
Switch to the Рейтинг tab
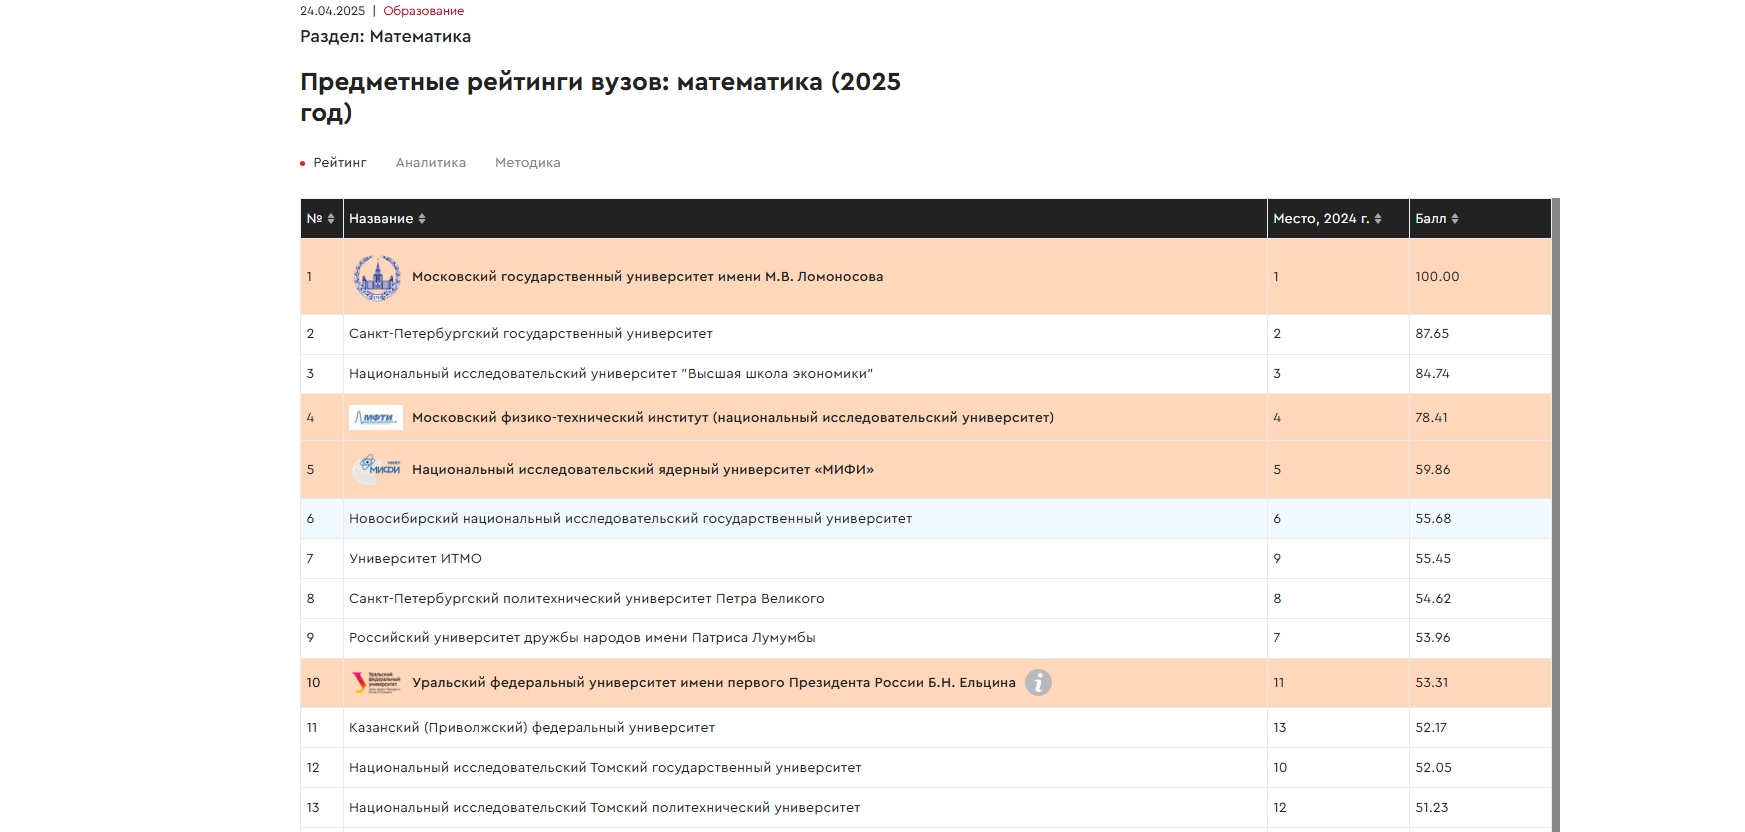(x=340, y=163)
